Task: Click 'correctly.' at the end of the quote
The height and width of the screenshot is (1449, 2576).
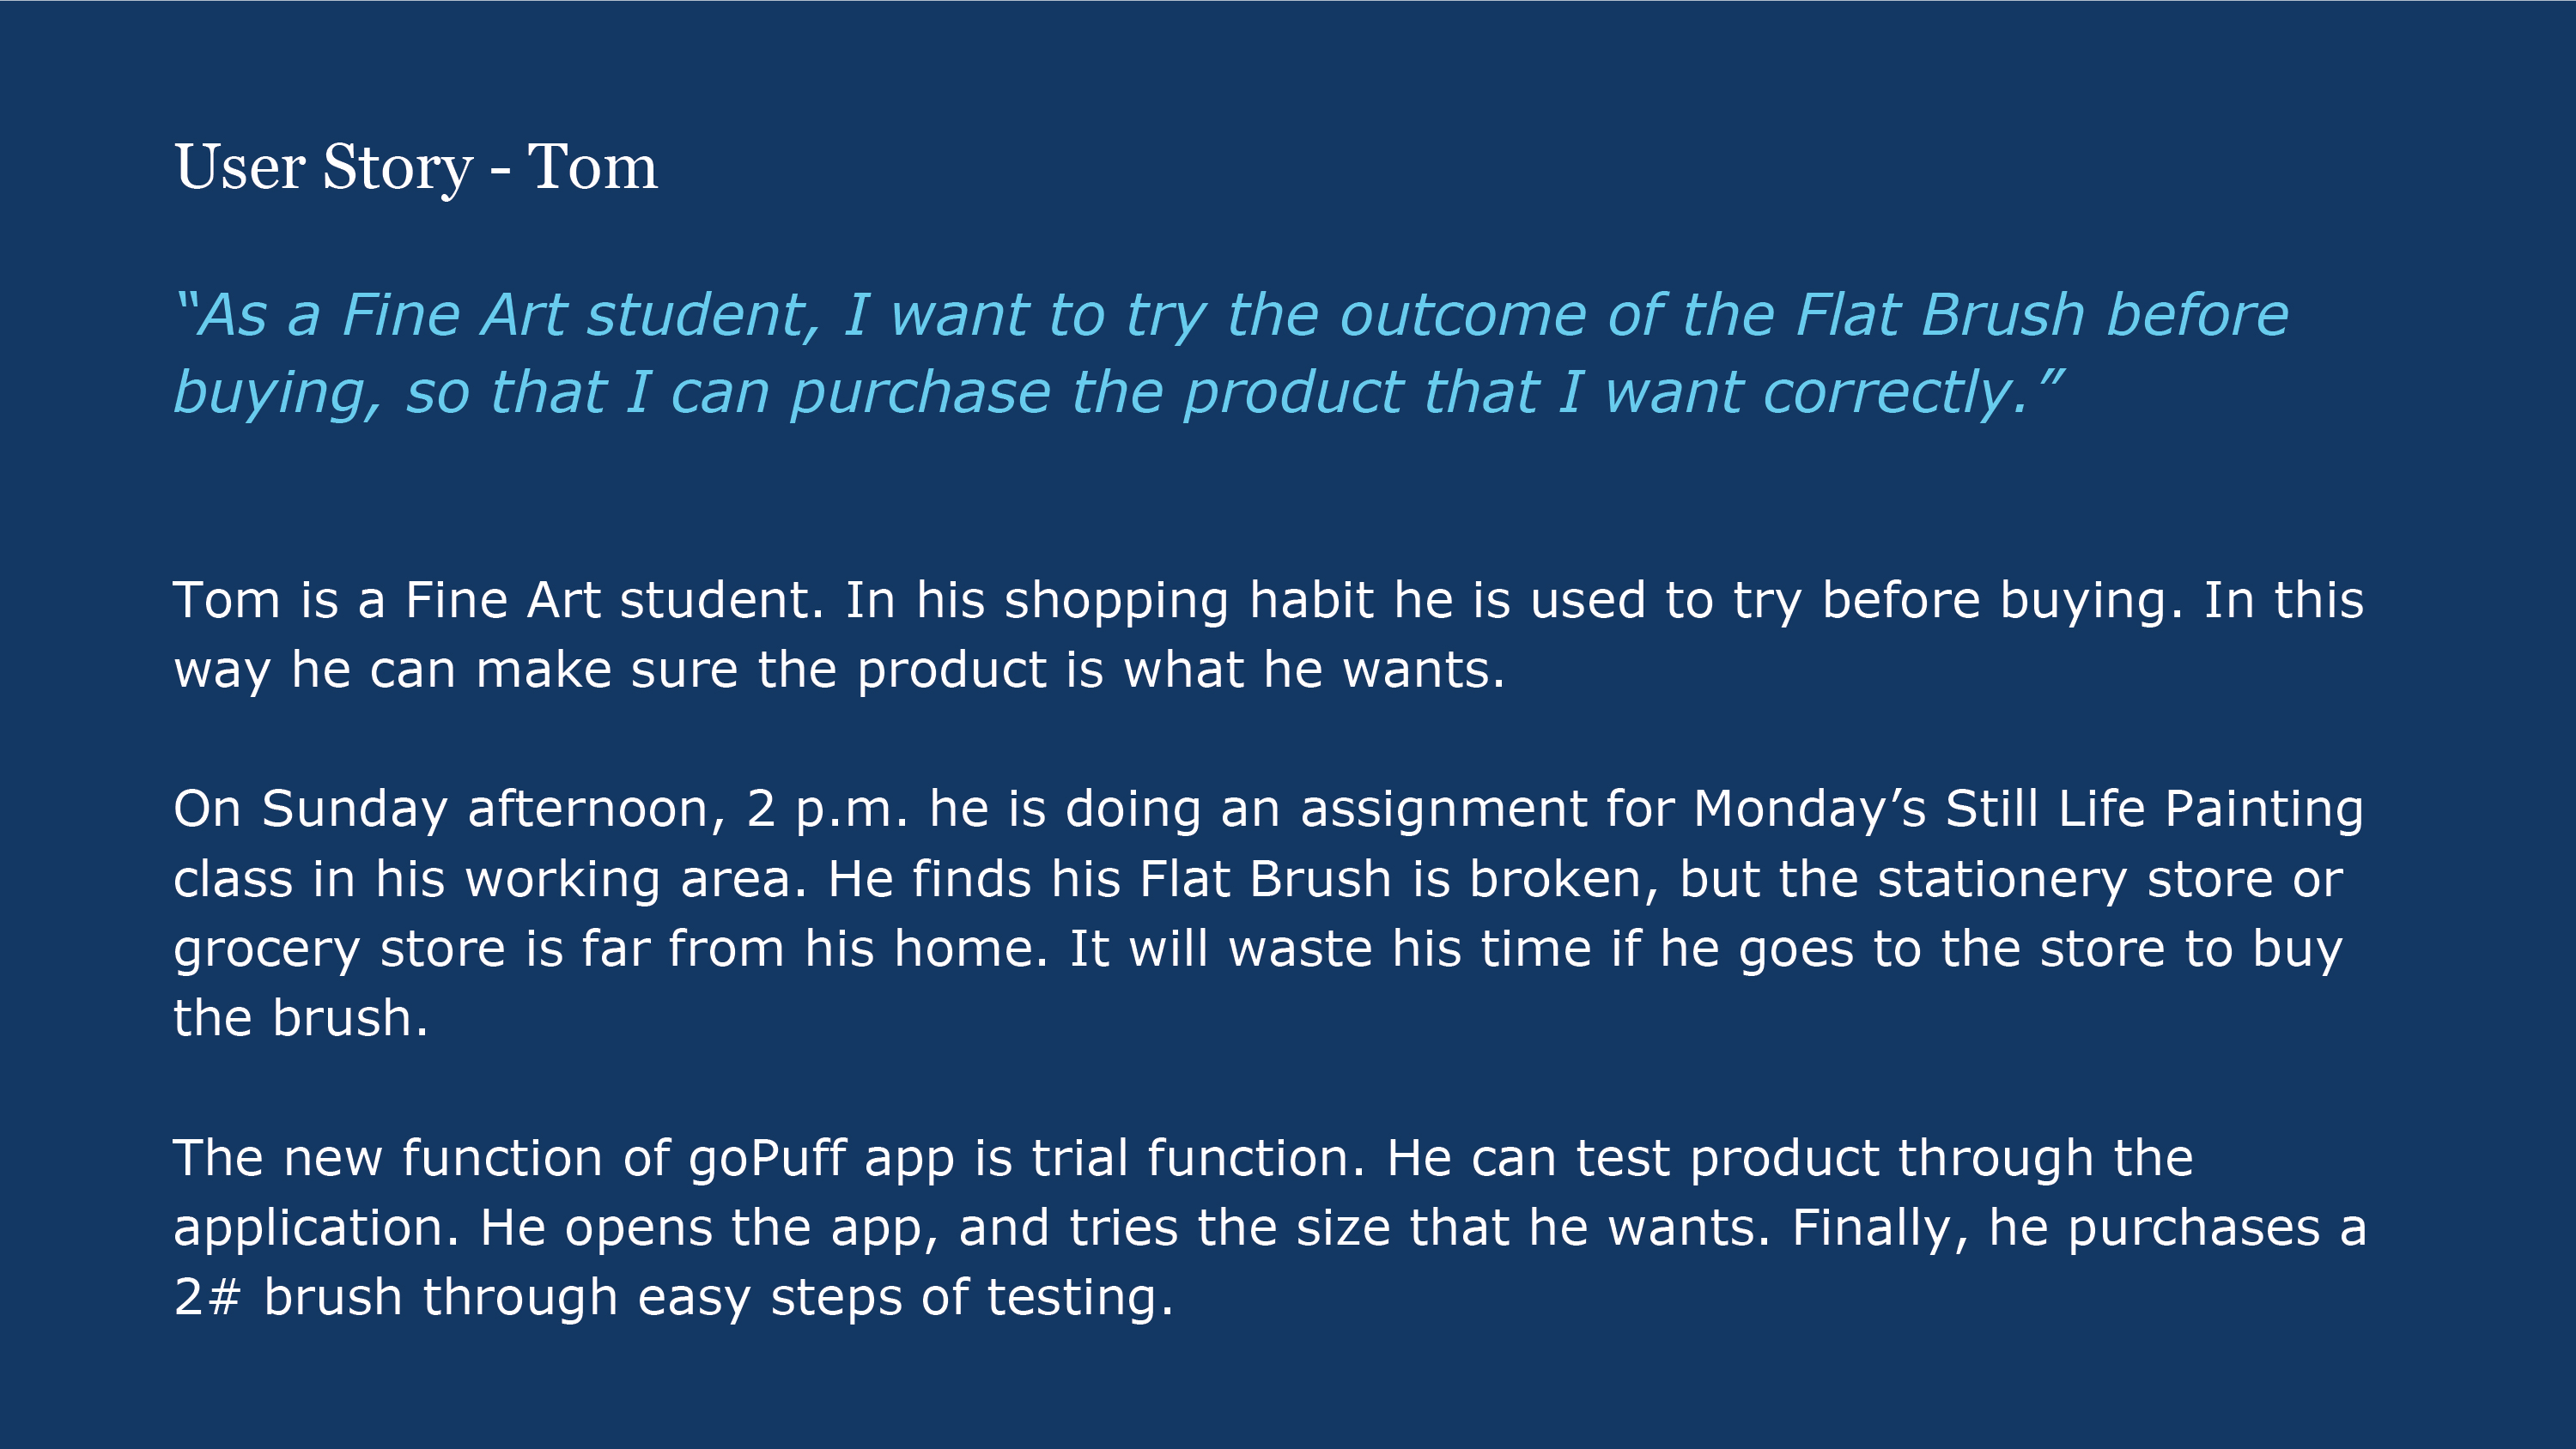Action: (x=1897, y=392)
